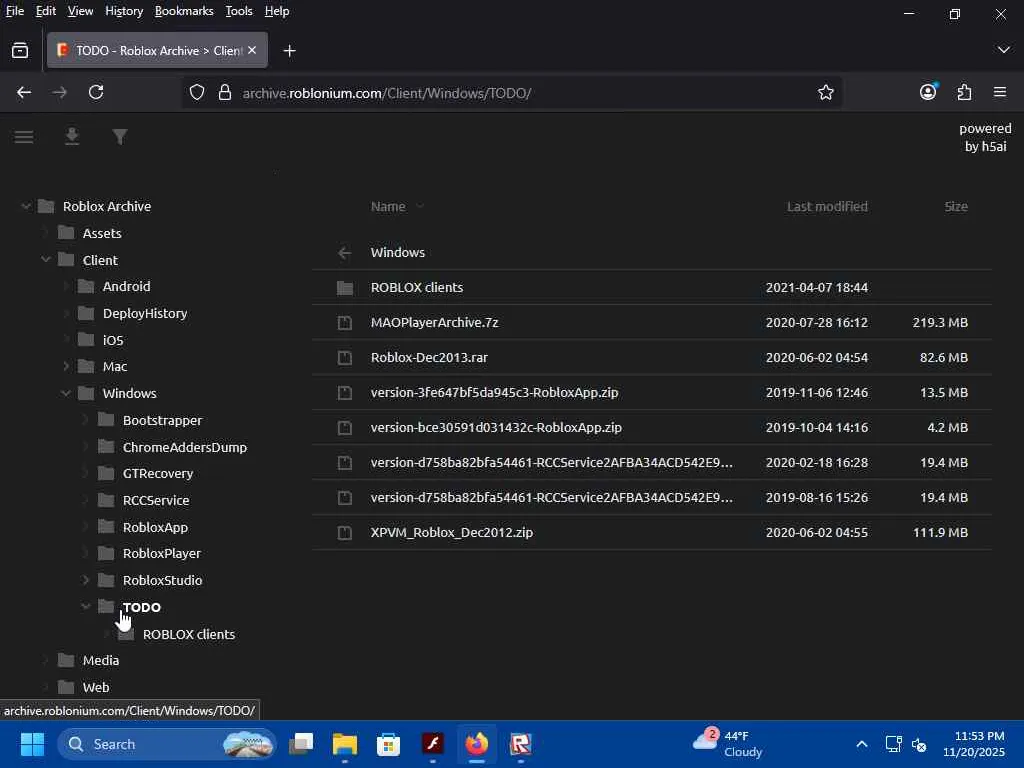Image resolution: width=1024 pixels, height=768 pixels.
Task: Collapse the Roblox Archive tree root
Action: coord(25,206)
